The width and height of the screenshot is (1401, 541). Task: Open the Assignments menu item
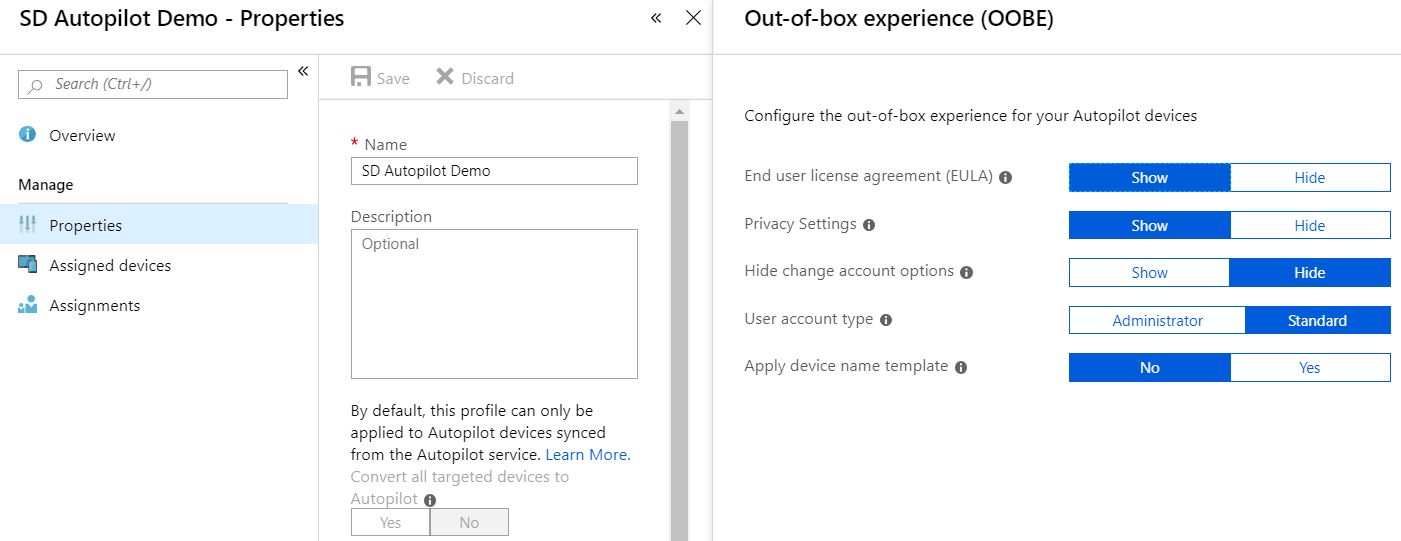click(159, 305)
